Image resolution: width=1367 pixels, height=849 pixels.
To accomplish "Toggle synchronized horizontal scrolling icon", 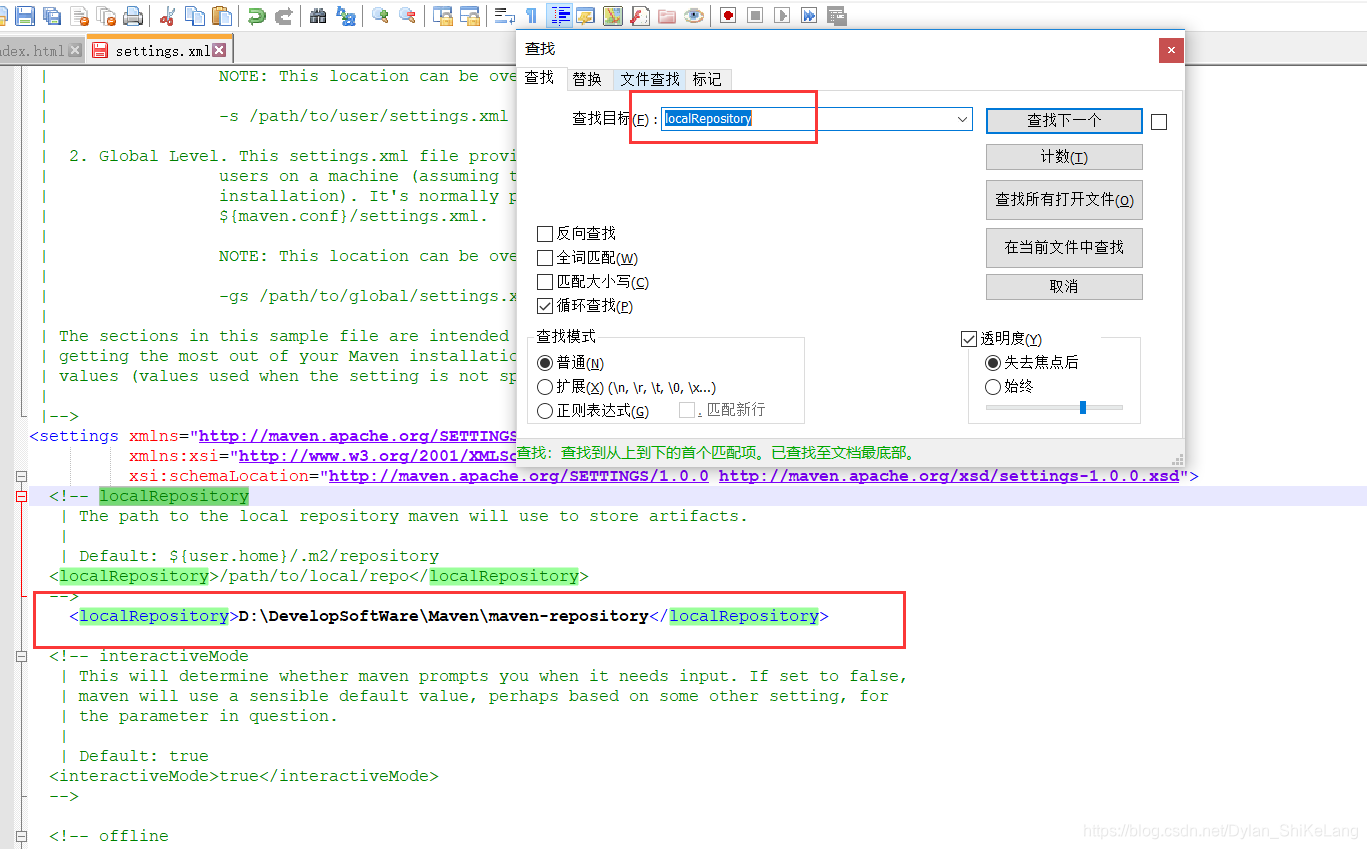I will (x=469, y=16).
